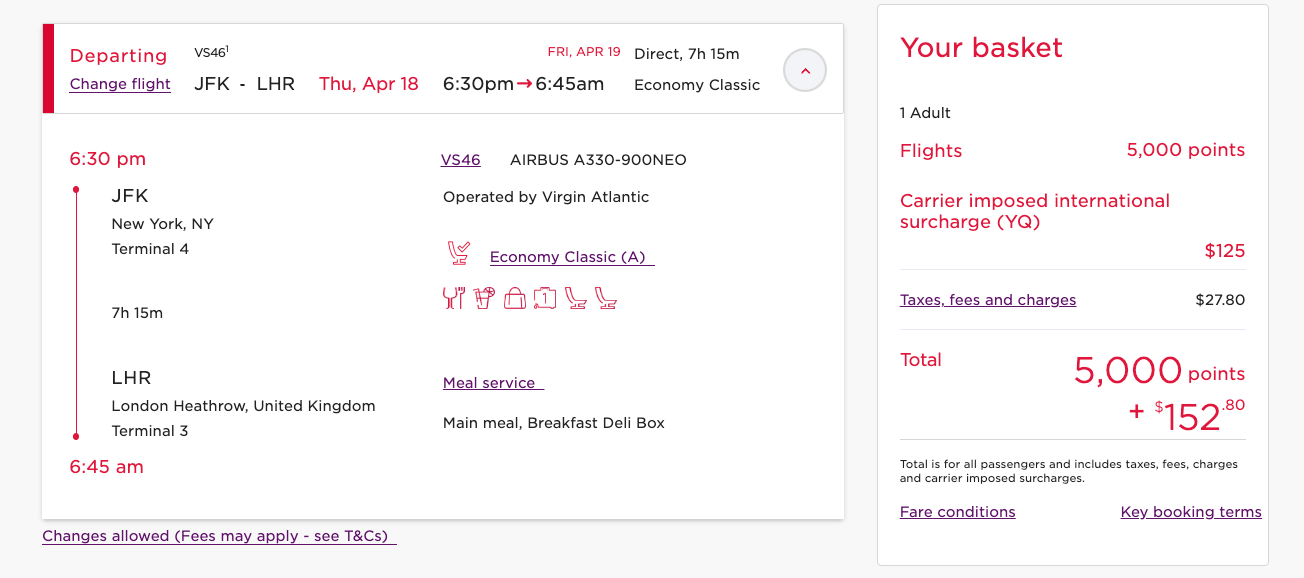The width and height of the screenshot is (1304, 578).
Task: Click the meal glass-and-fork icon
Action: [x=453, y=298]
